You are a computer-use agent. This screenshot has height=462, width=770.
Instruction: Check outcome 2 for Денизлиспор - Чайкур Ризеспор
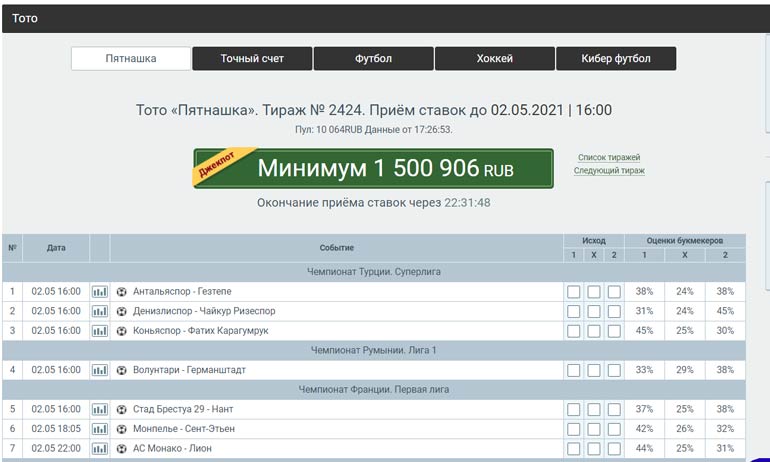[614, 312]
